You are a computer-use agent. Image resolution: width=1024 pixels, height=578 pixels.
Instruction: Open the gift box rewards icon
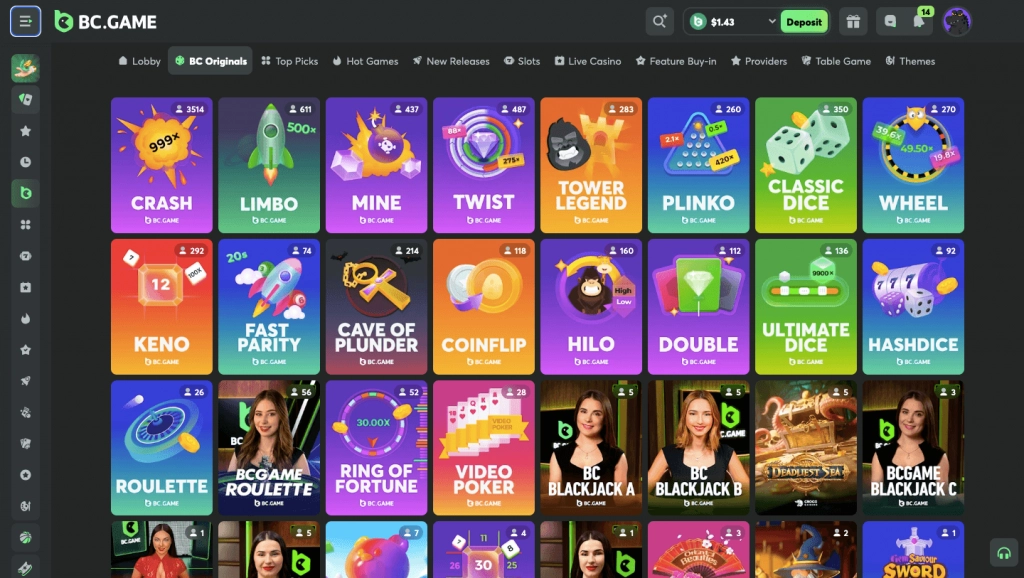[x=853, y=22]
